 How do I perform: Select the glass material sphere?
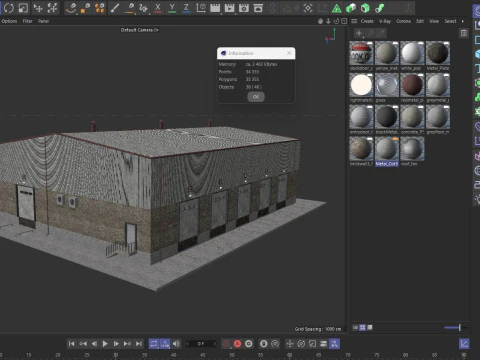[387, 85]
